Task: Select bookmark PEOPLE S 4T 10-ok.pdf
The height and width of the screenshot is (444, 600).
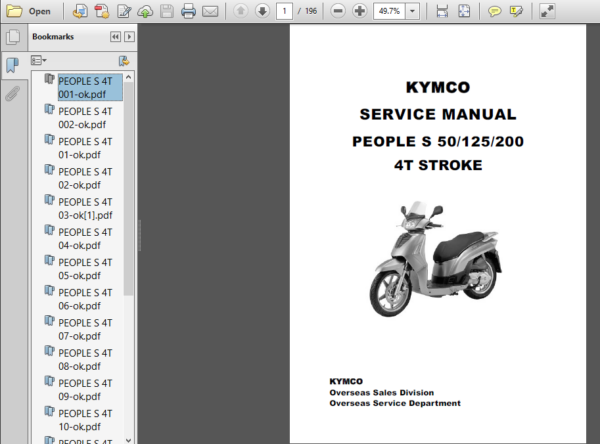Action: pyautogui.click(x=85, y=420)
